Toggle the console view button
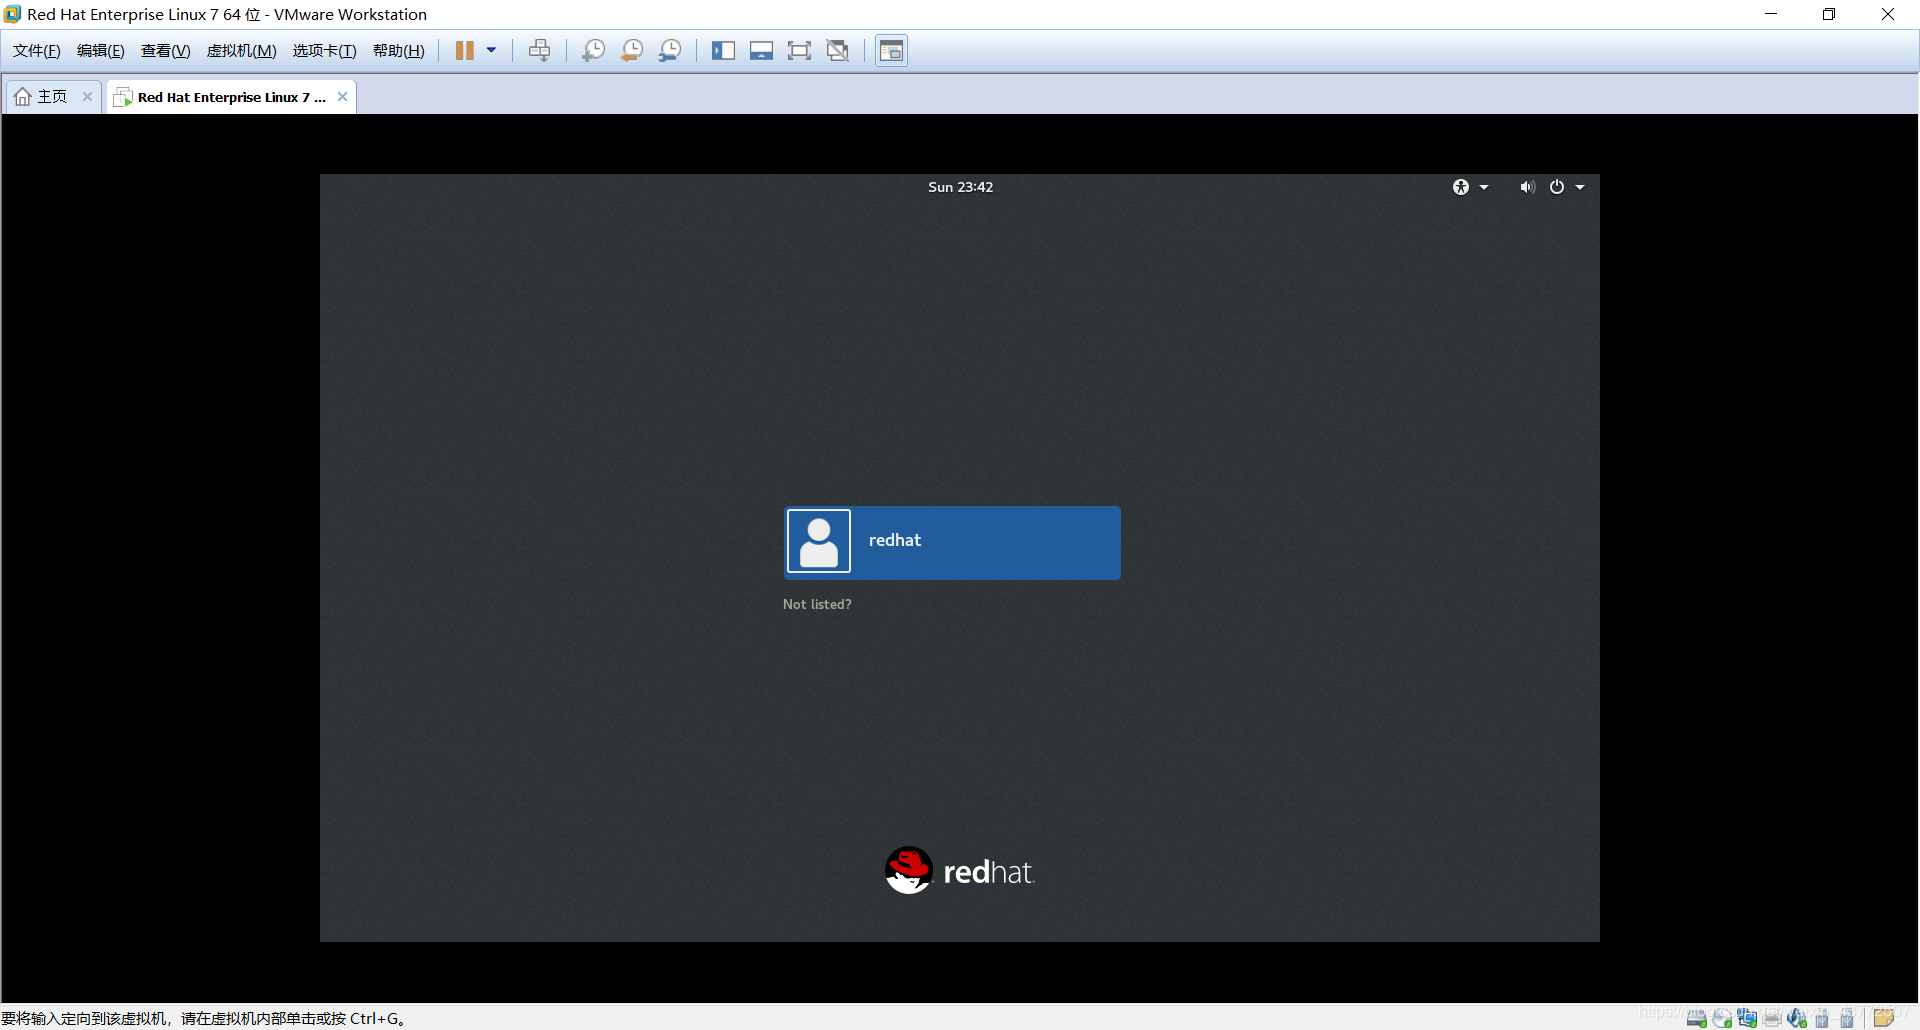1920x1030 pixels. tap(891, 51)
